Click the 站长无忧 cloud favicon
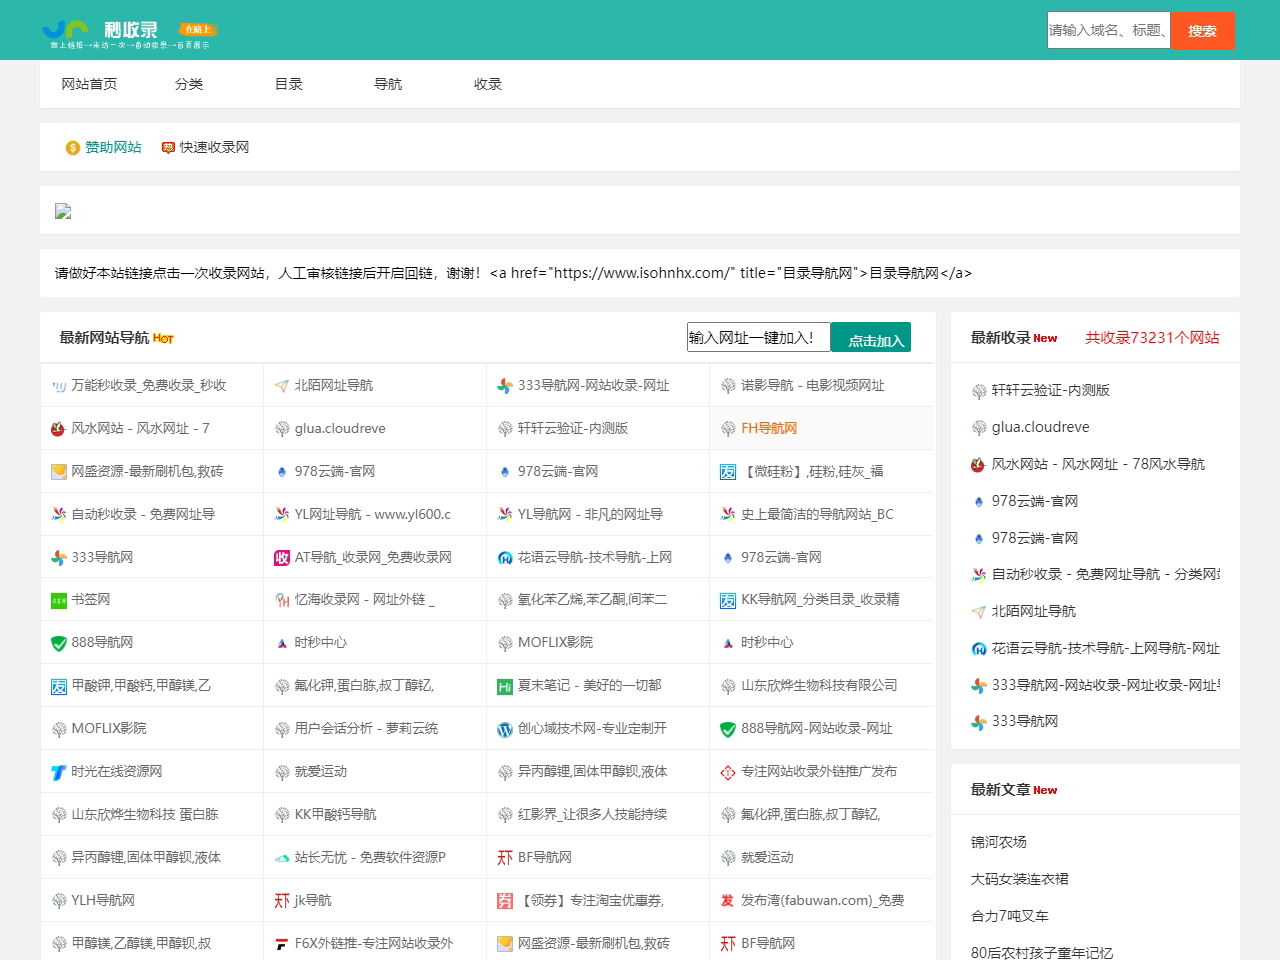The height and width of the screenshot is (960, 1280). click(283, 857)
